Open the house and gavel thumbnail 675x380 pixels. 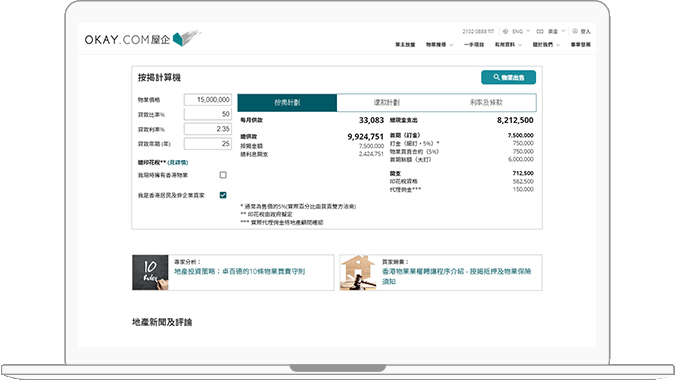[x=358, y=272]
